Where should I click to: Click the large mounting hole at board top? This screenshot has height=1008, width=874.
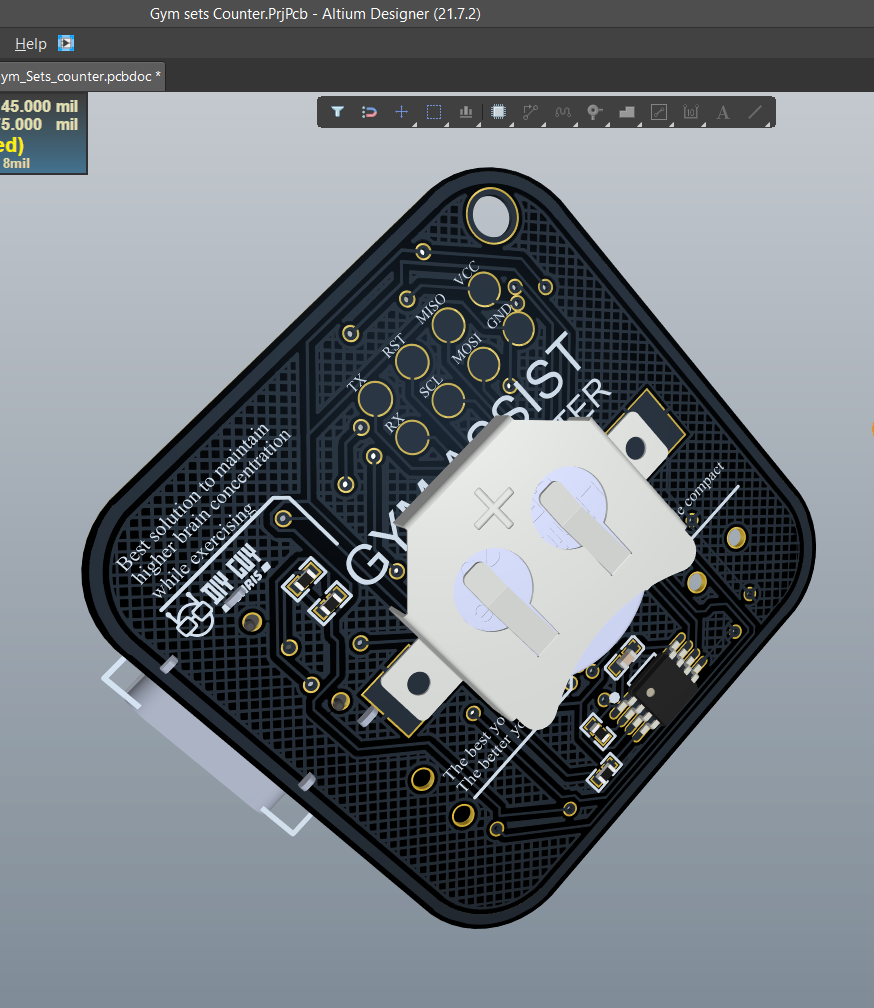tap(492, 215)
